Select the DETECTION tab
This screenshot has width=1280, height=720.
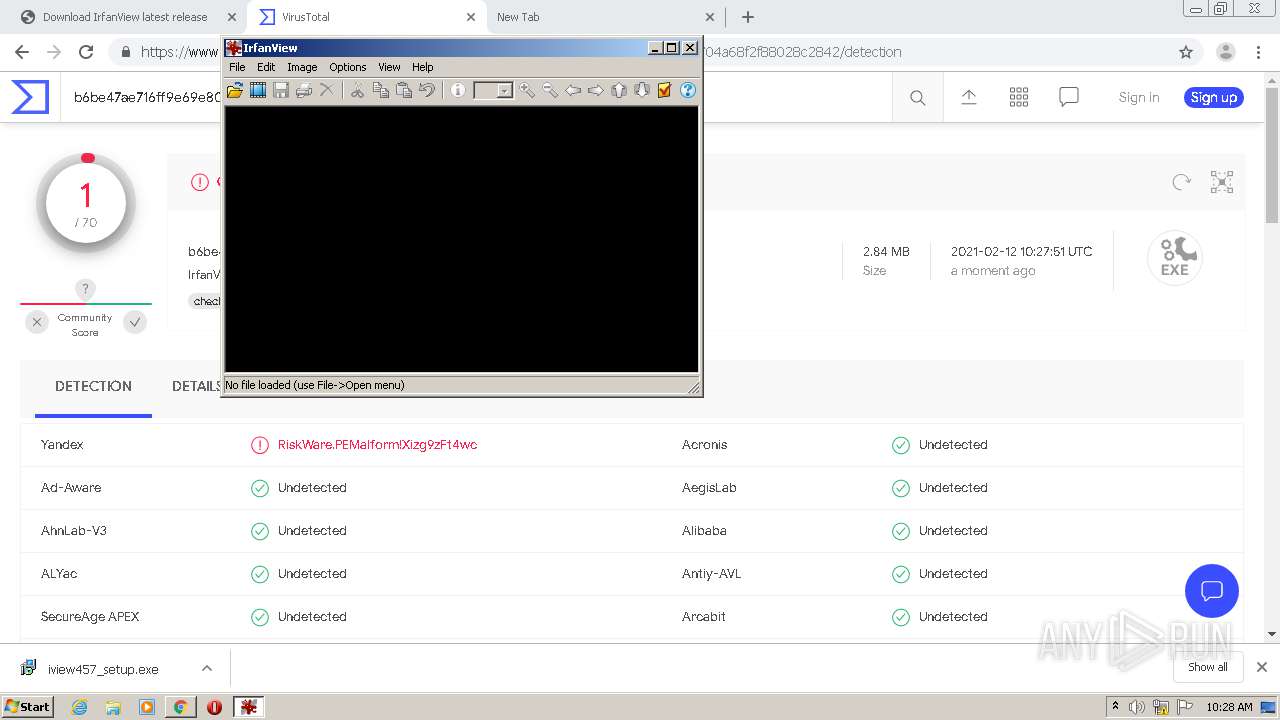pos(93,386)
